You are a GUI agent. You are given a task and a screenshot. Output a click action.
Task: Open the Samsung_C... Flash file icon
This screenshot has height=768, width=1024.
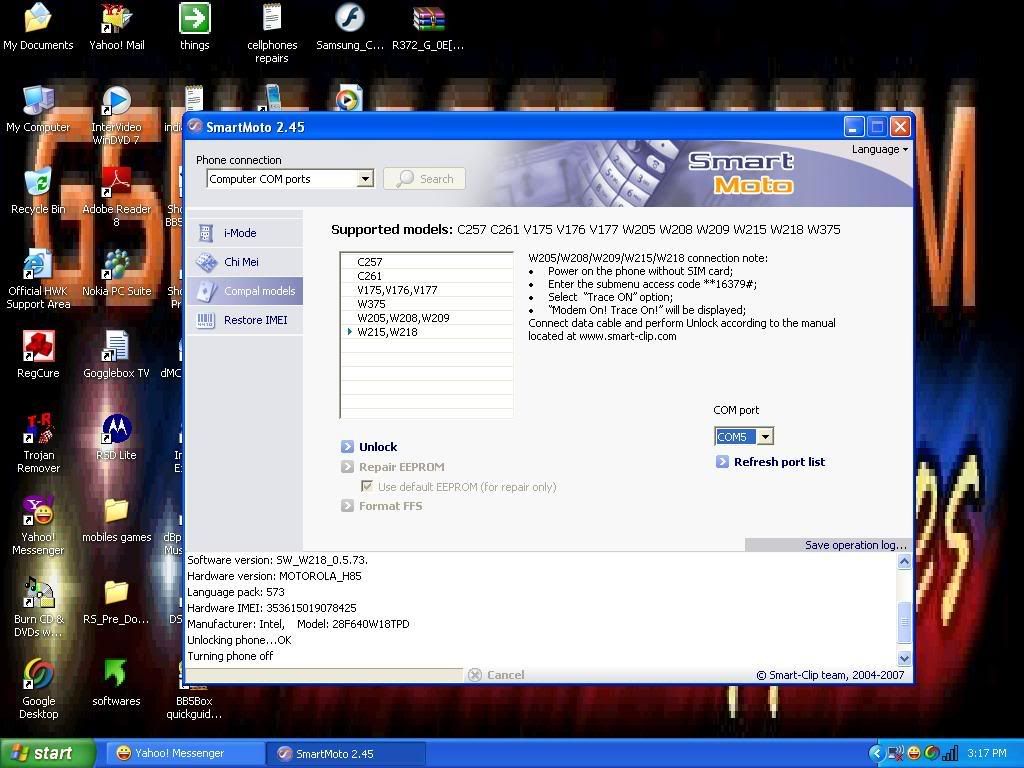point(350,26)
